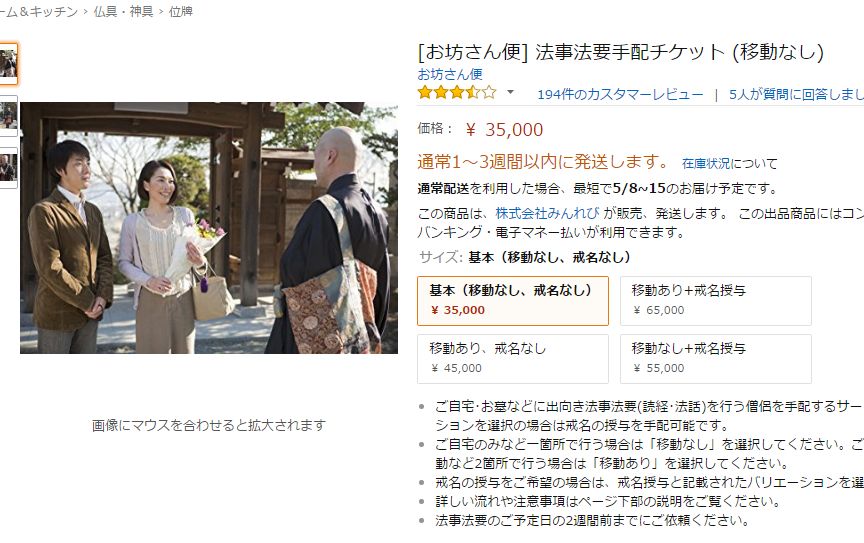Select the first product thumbnail

click(x=8, y=64)
